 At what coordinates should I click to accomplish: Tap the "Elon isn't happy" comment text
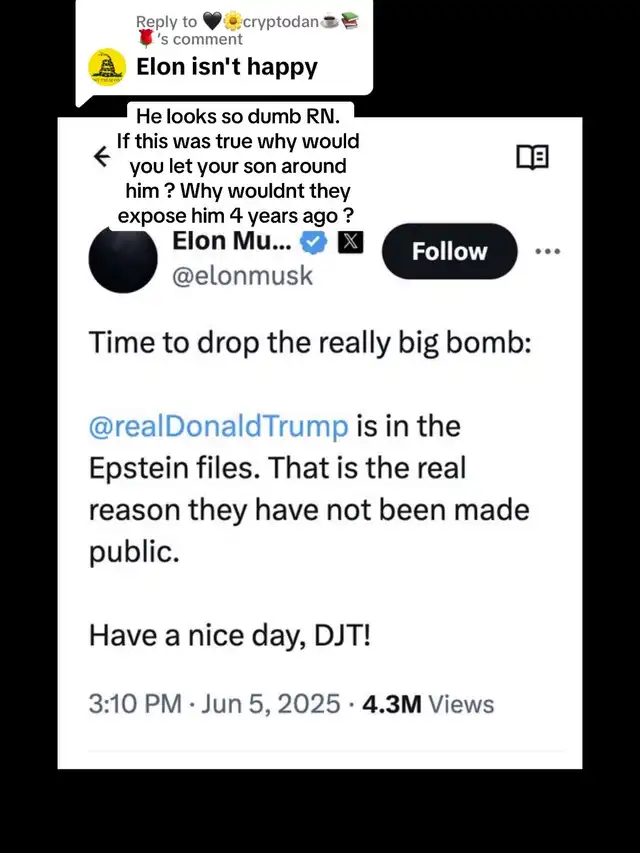[227, 67]
